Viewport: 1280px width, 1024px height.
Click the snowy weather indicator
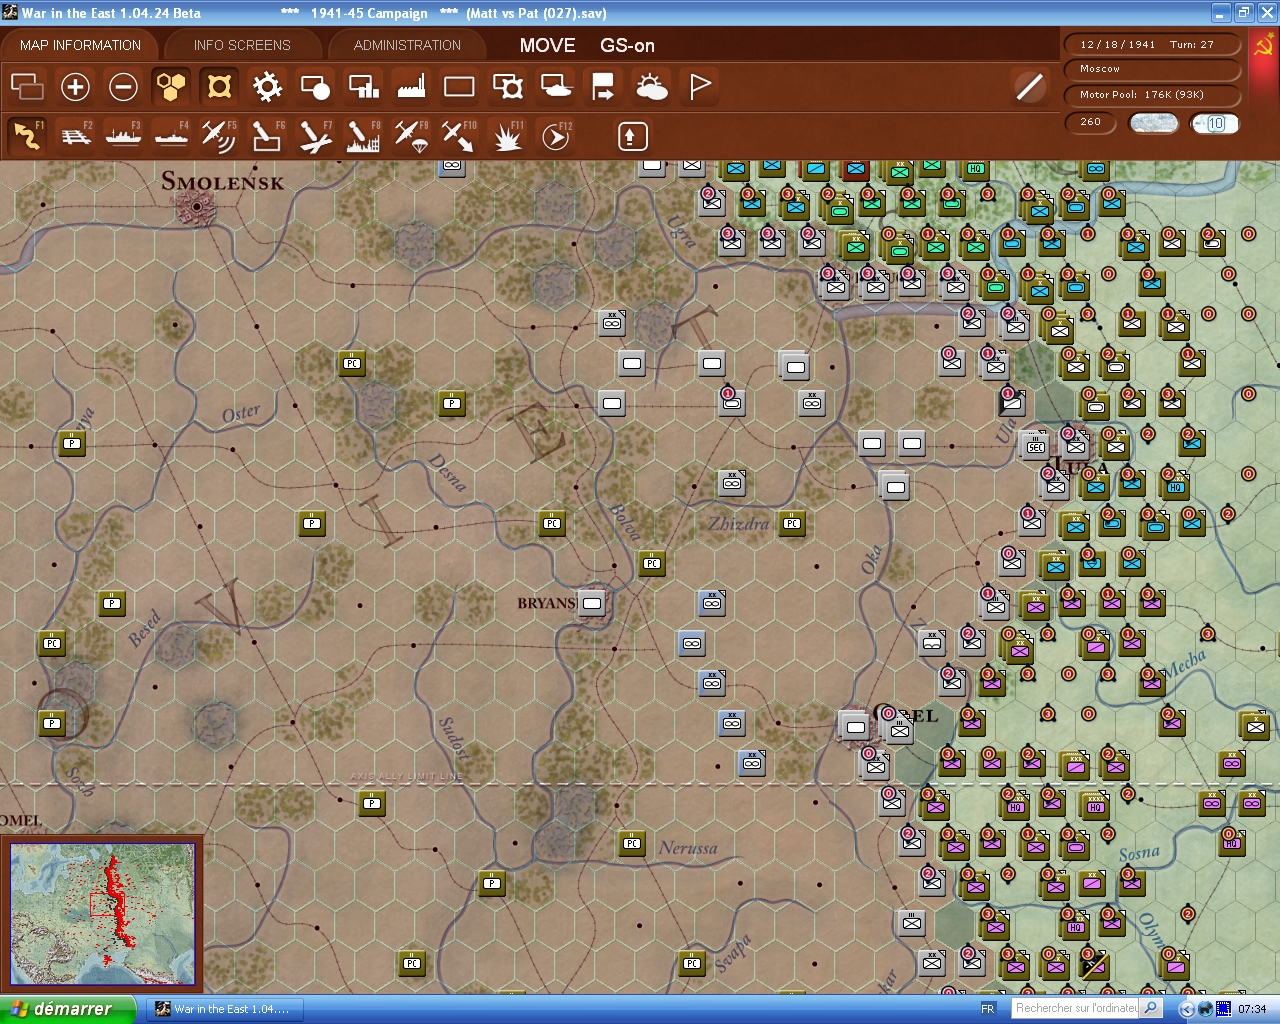tap(1153, 123)
